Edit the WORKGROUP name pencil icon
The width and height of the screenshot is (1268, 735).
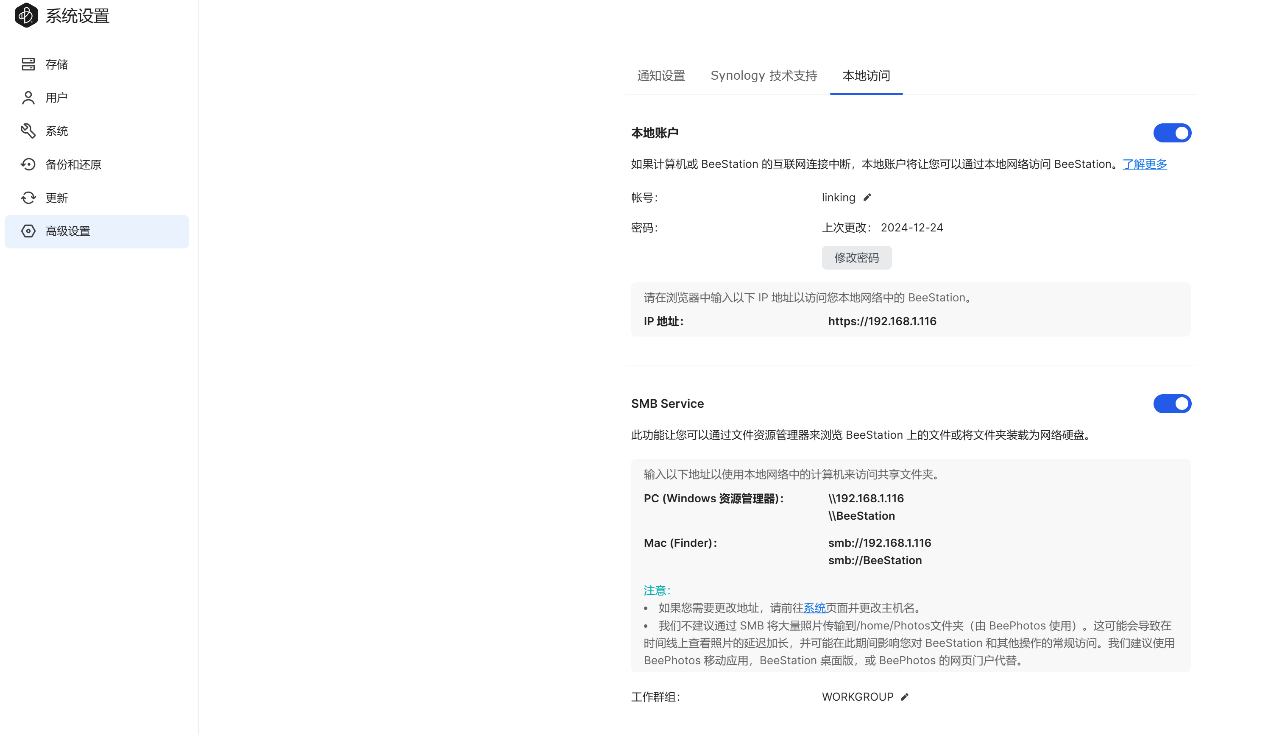point(904,697)
